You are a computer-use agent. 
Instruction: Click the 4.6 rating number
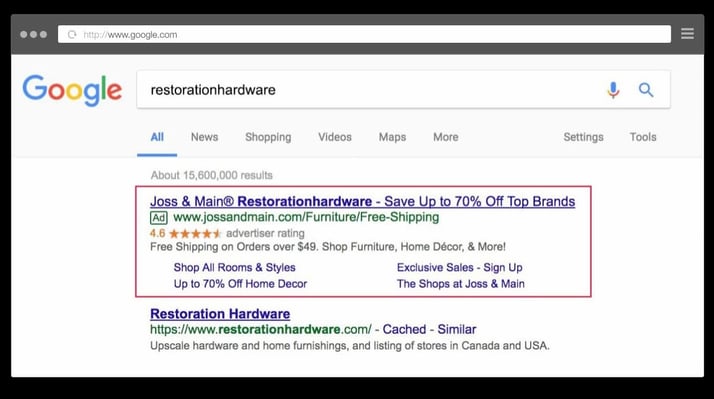(158, 234)
